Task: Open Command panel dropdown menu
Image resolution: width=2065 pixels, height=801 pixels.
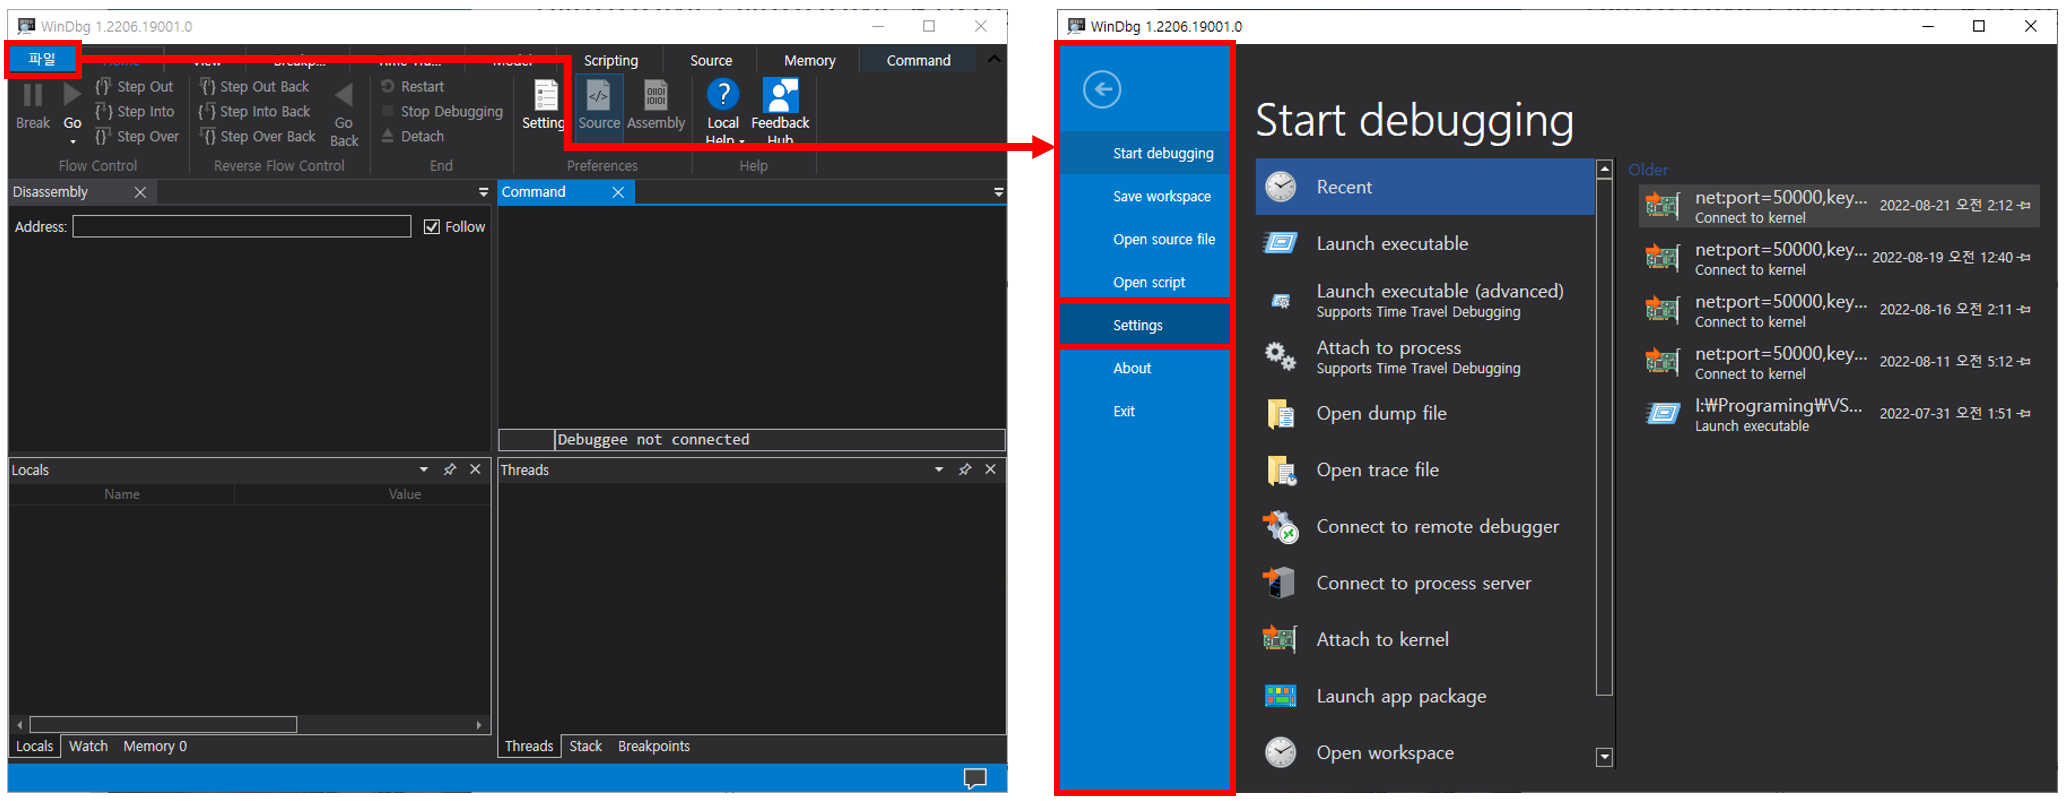Action: coord(998,192)
